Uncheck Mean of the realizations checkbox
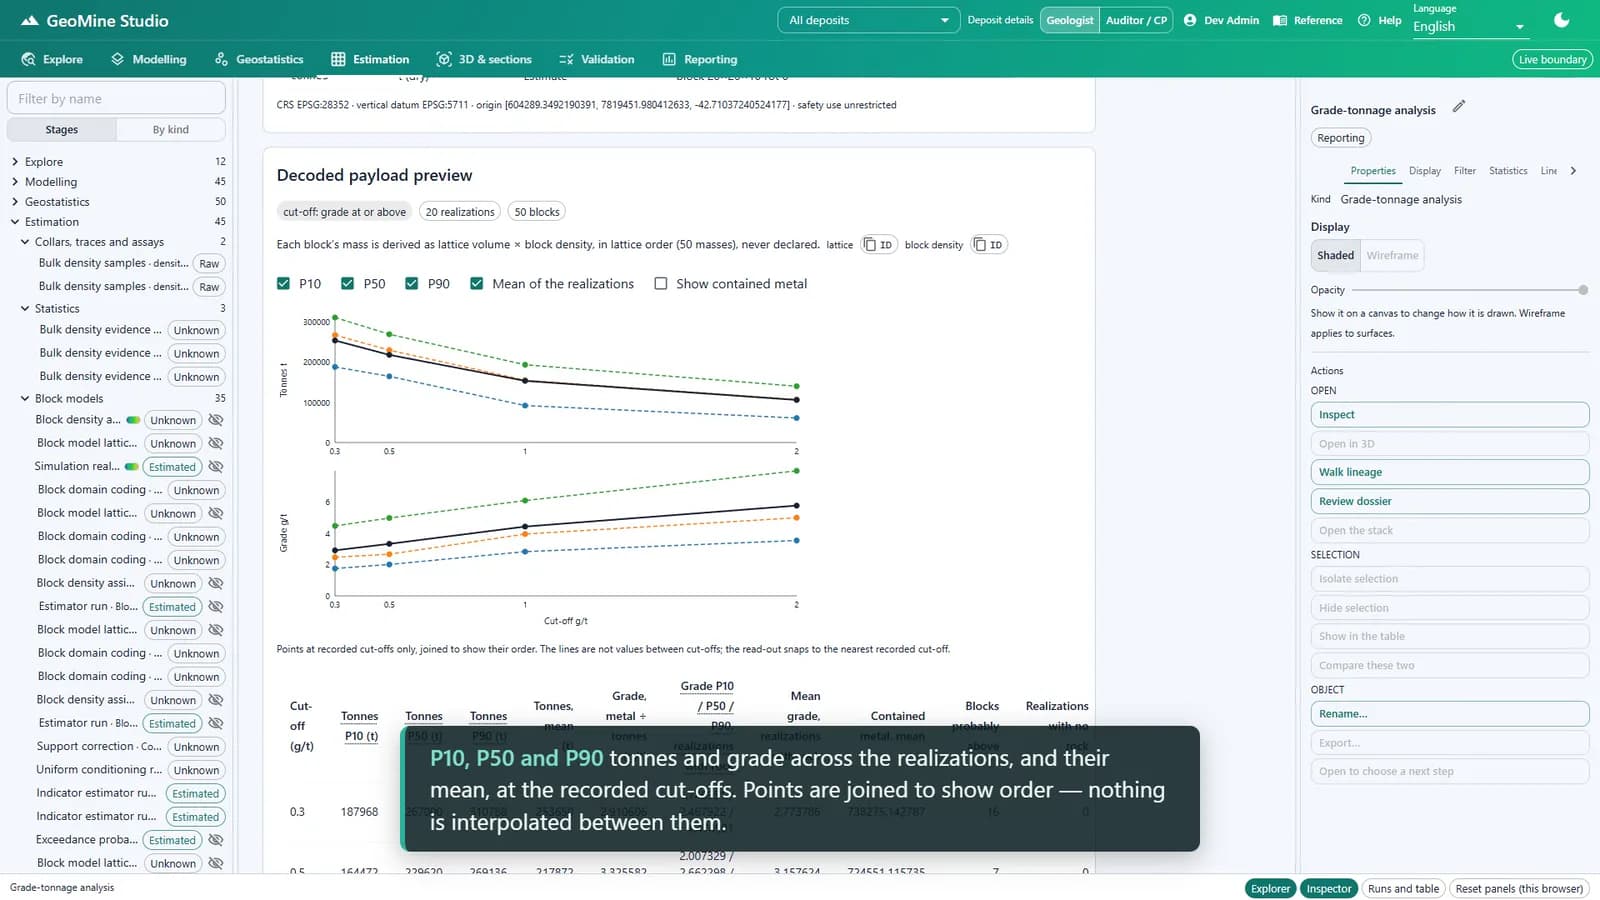Viewport: 1600px width, 900px height. pos(477,284)
